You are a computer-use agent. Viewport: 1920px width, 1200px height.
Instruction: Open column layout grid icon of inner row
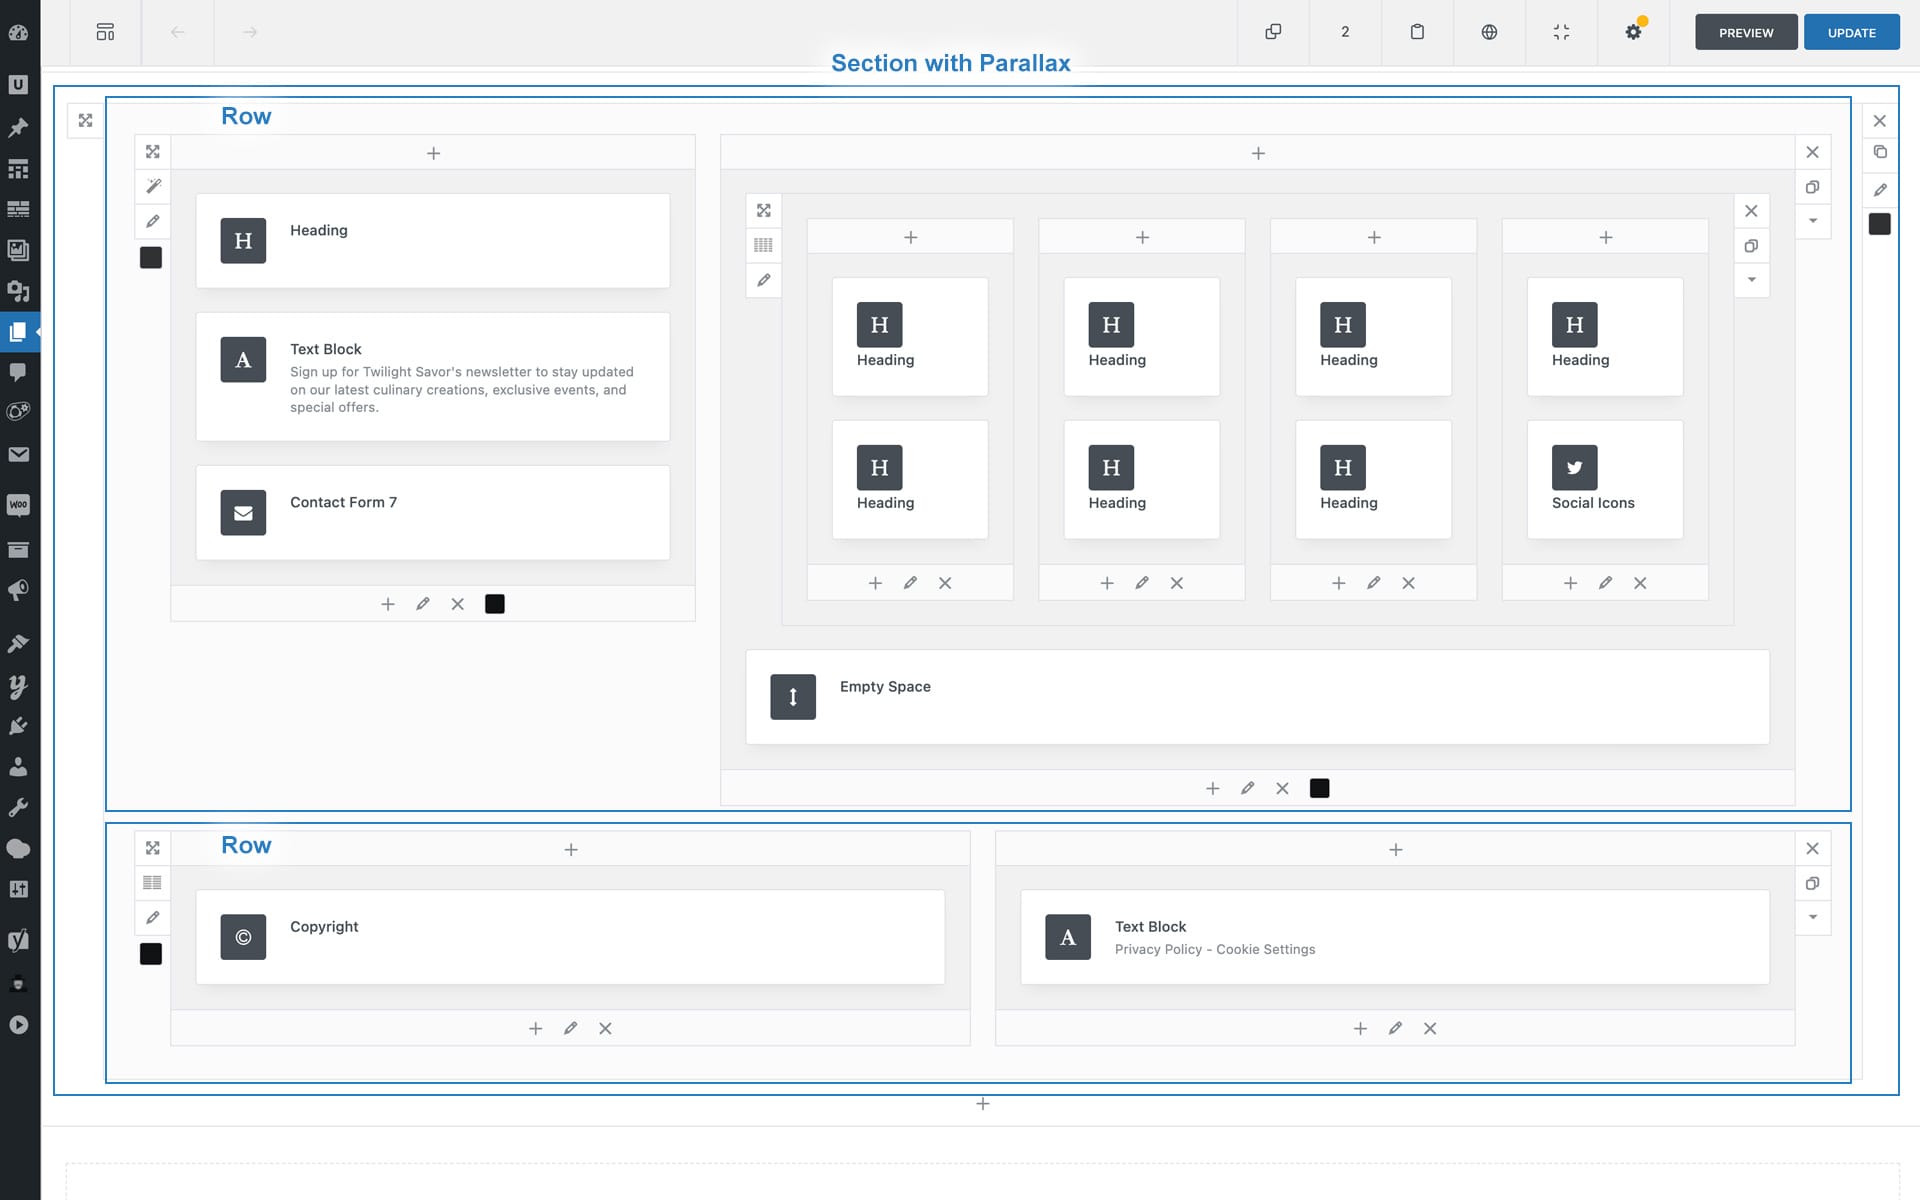click(x=763, y=245)
